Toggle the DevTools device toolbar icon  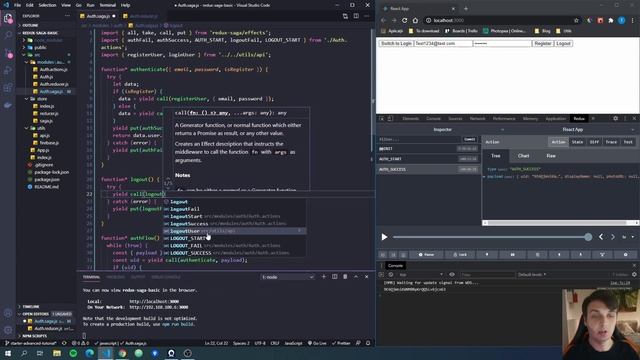[390, 118]
